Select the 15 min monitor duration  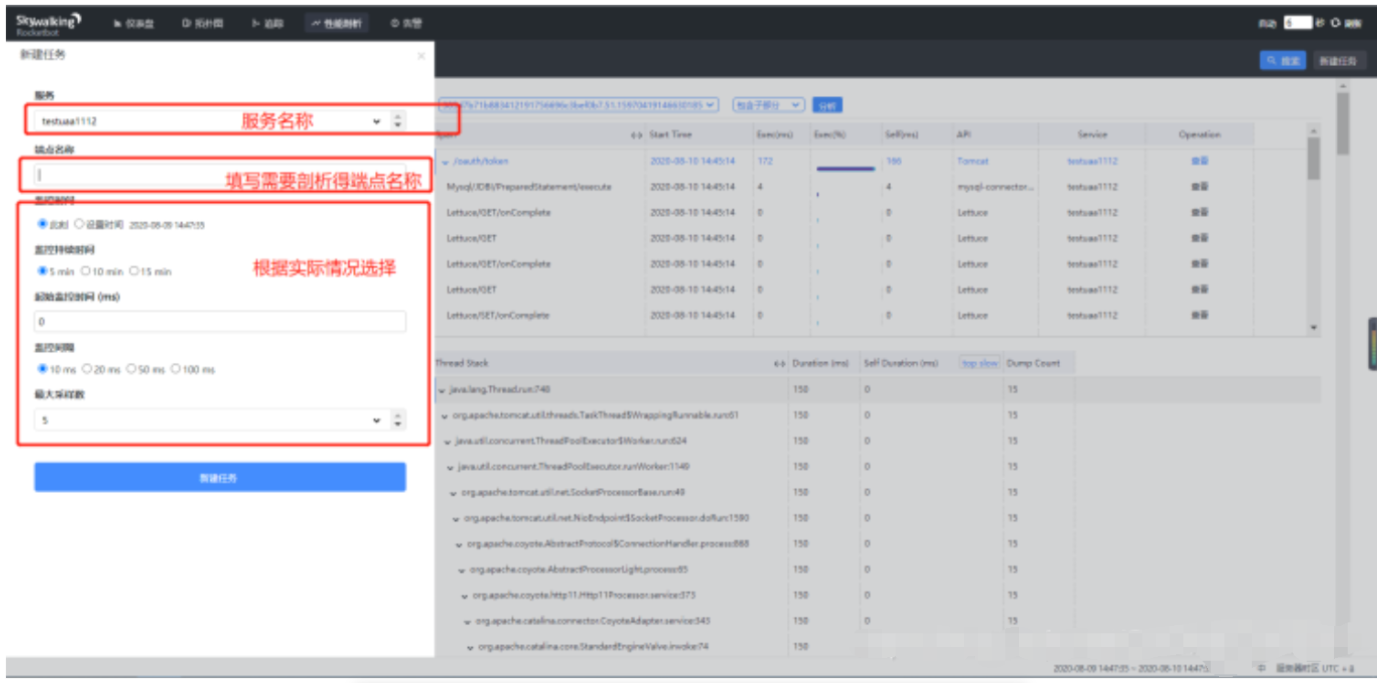tap(133, 270)
